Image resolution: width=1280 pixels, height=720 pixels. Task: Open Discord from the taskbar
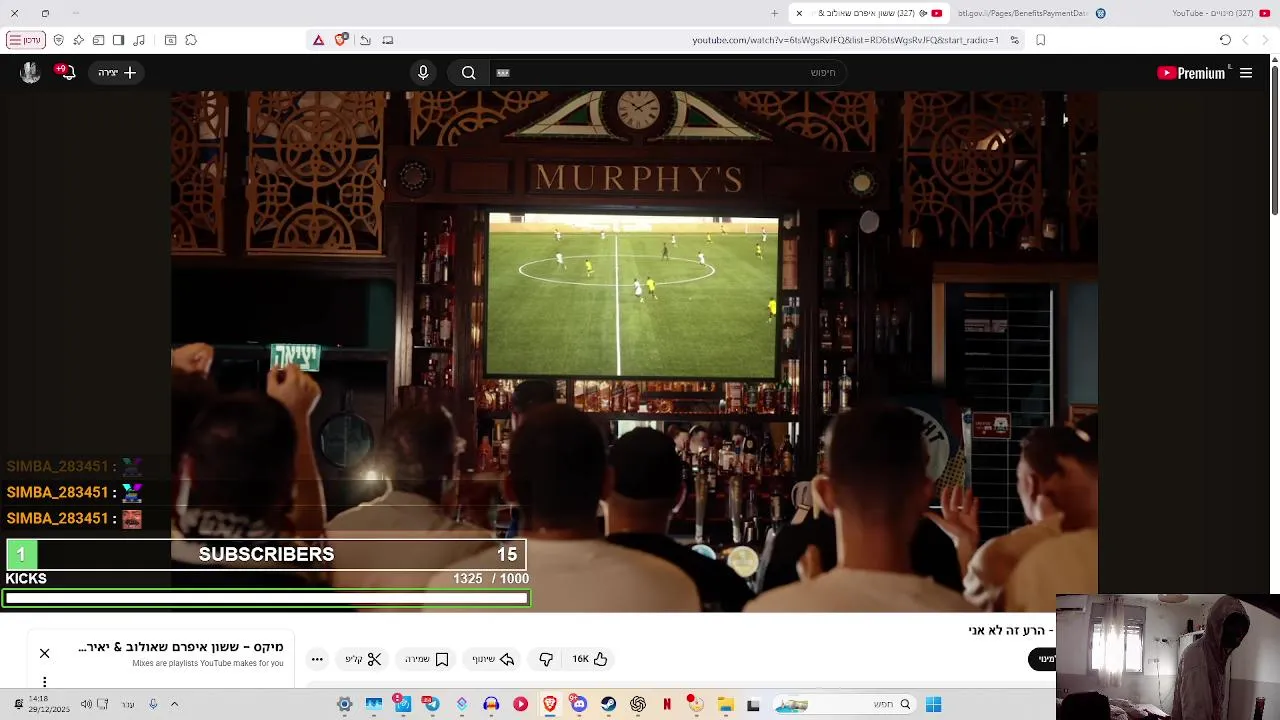click(579, 704)
